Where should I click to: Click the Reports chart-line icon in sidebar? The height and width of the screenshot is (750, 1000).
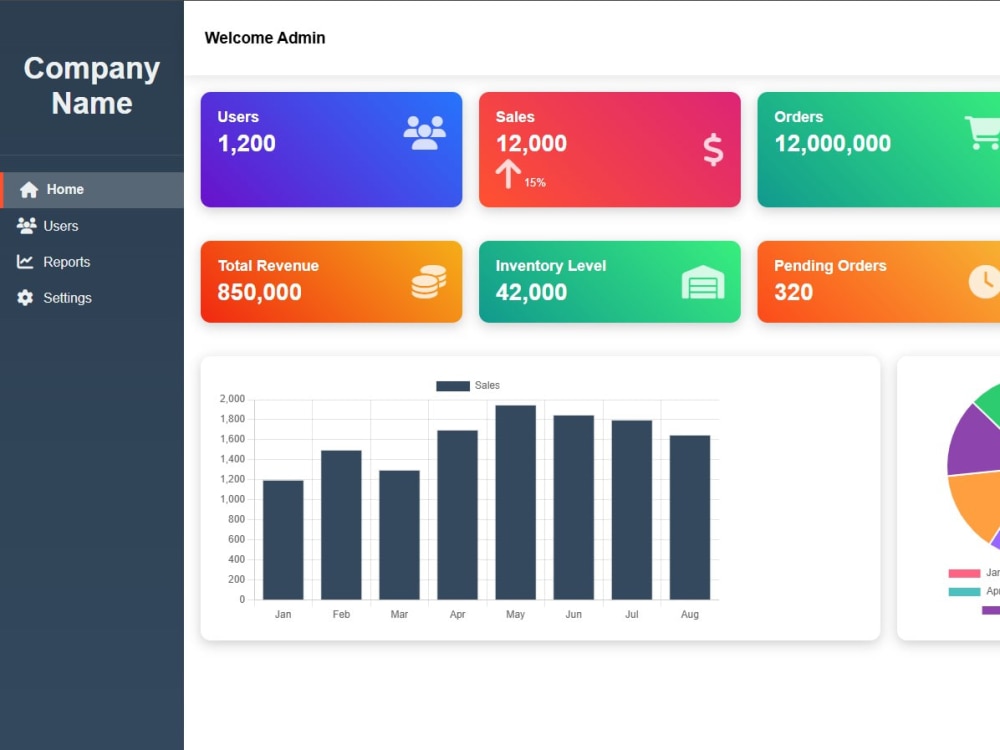(25, 261)
